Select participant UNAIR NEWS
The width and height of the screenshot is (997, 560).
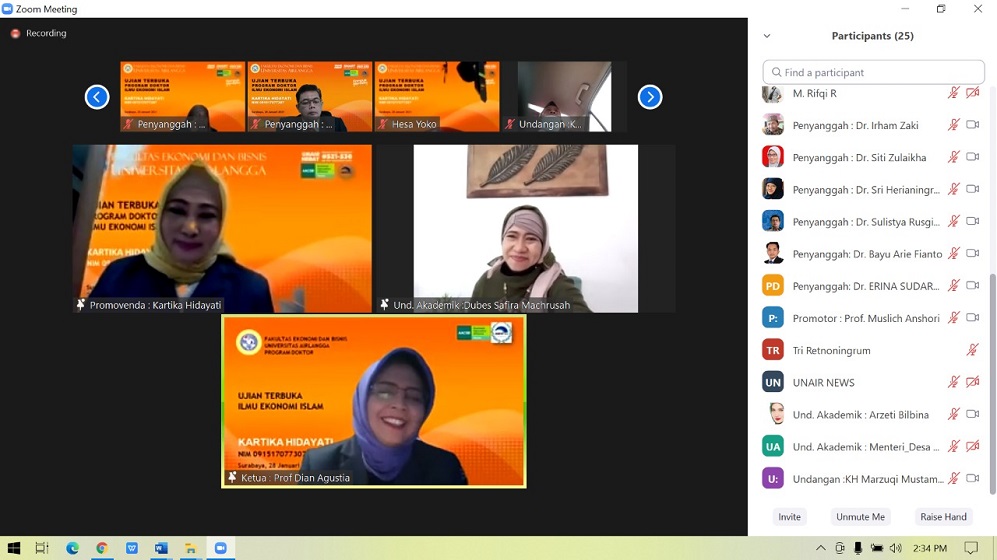point(872,382)
